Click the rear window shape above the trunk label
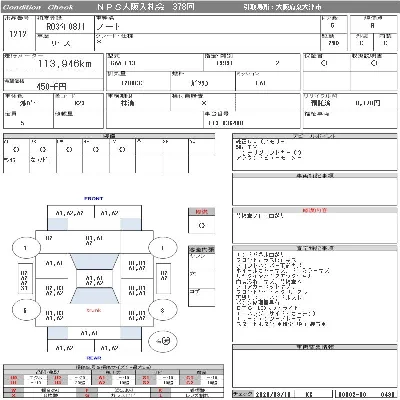This screenshot has height=400, width=400. (95, 296)
